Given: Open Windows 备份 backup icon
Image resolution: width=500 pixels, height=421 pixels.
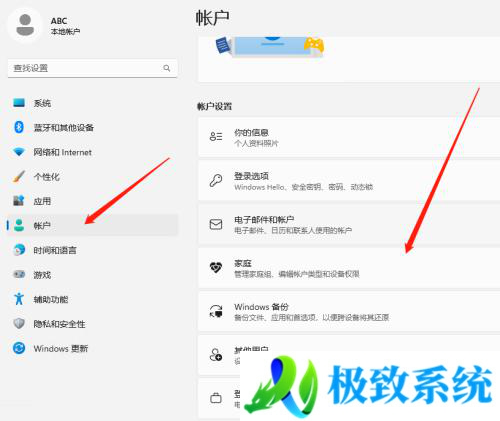Looking at the screenshot, I should (216, 311).
